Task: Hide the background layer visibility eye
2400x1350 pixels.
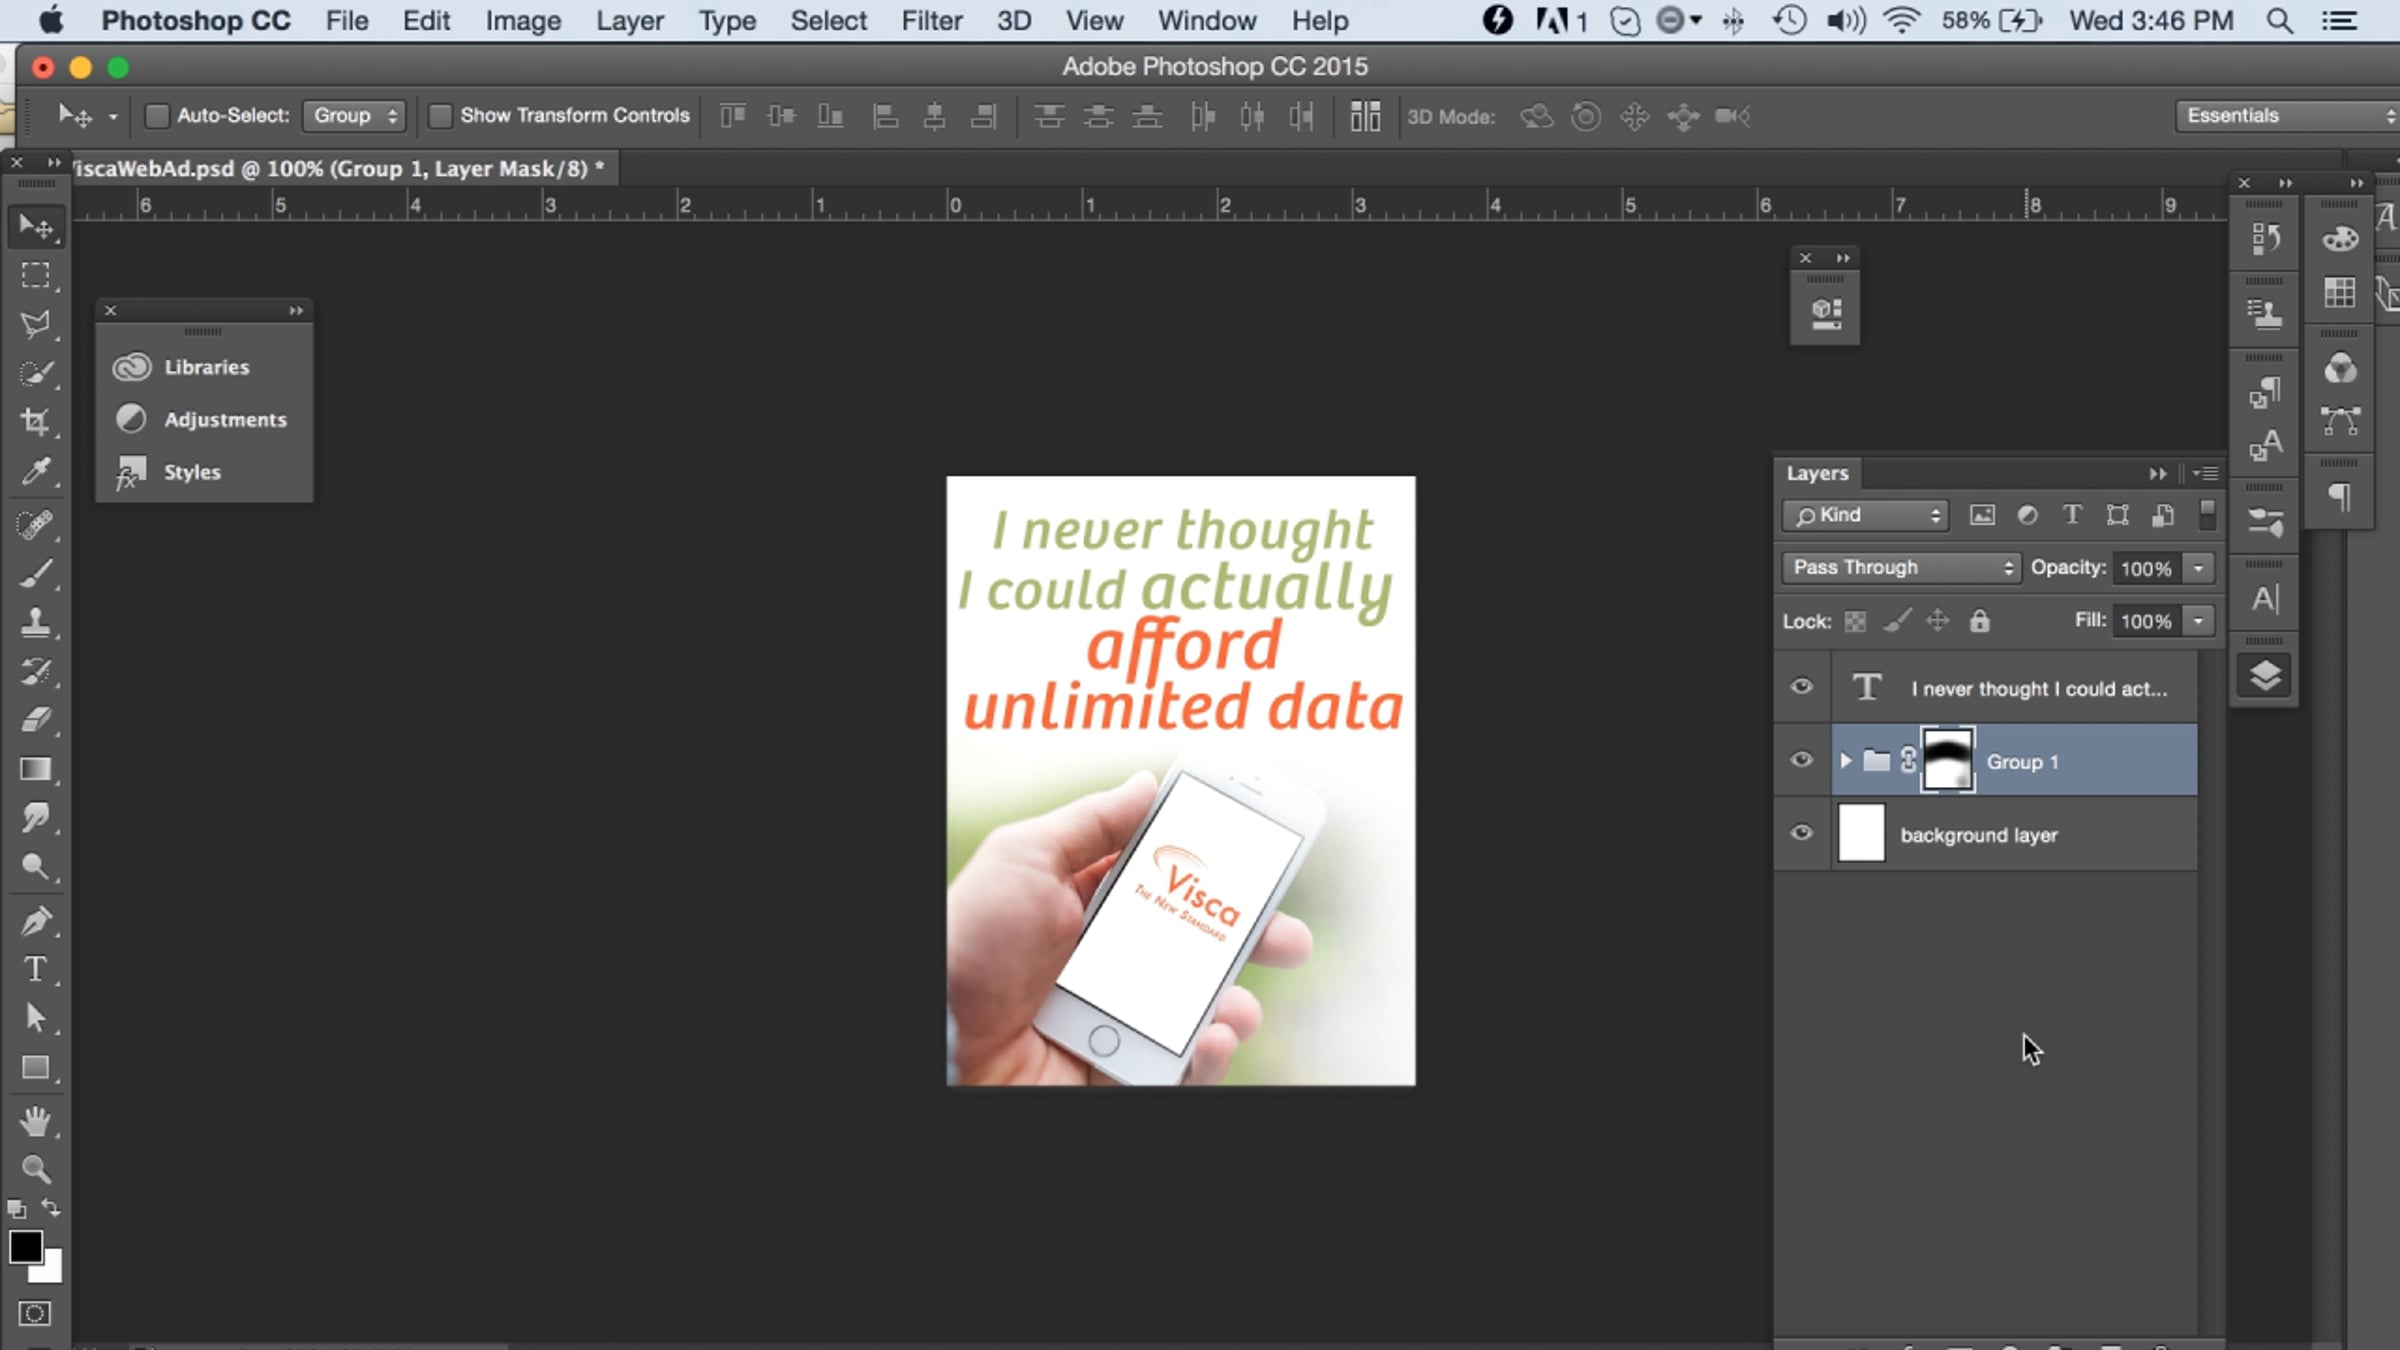Action: click(1801, 833)
